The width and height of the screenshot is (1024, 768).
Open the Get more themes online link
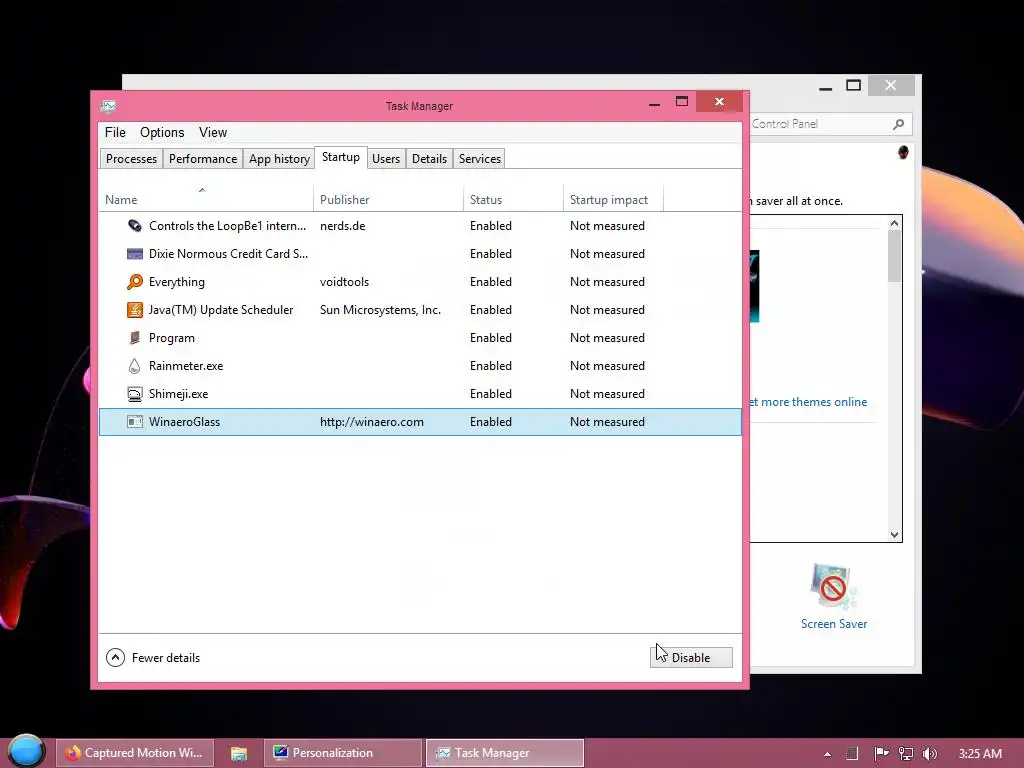pos(808,402)
